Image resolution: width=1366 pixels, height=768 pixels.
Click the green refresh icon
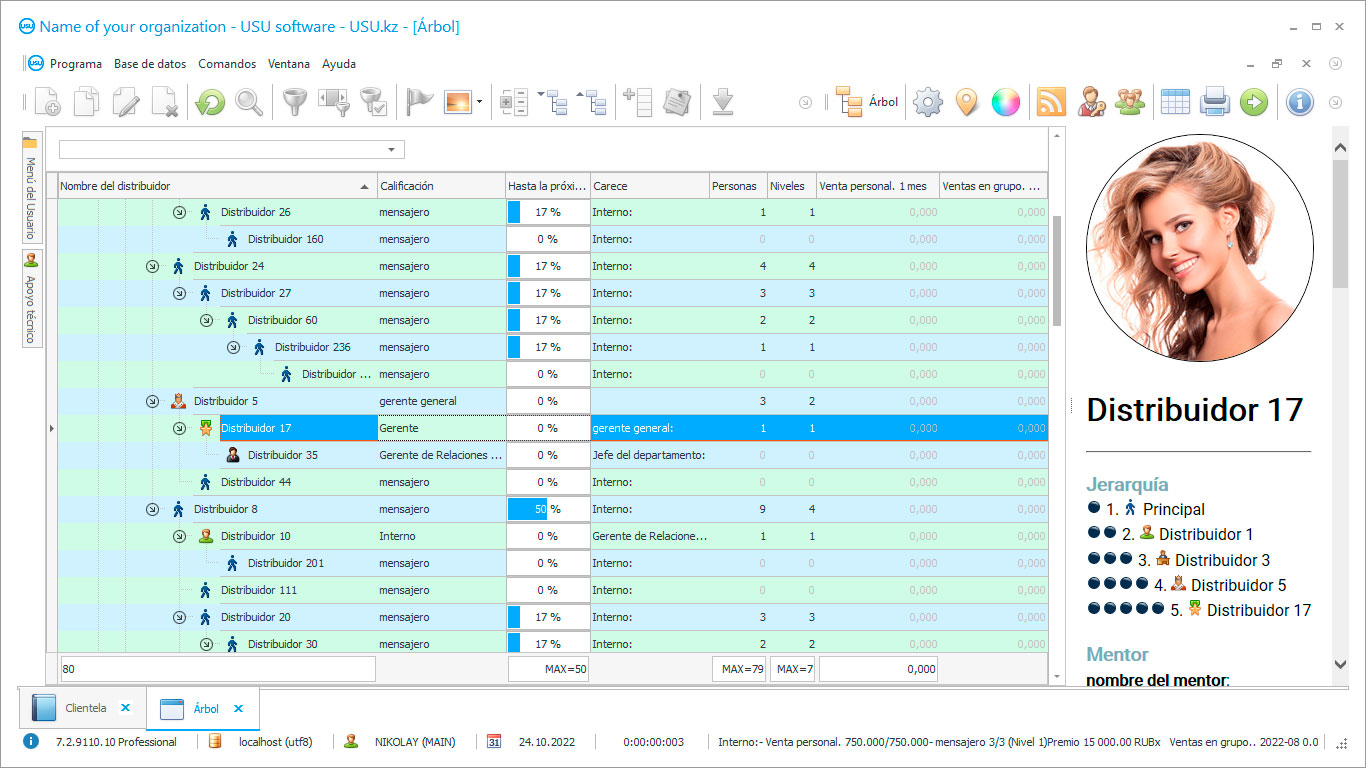(210, 102)
